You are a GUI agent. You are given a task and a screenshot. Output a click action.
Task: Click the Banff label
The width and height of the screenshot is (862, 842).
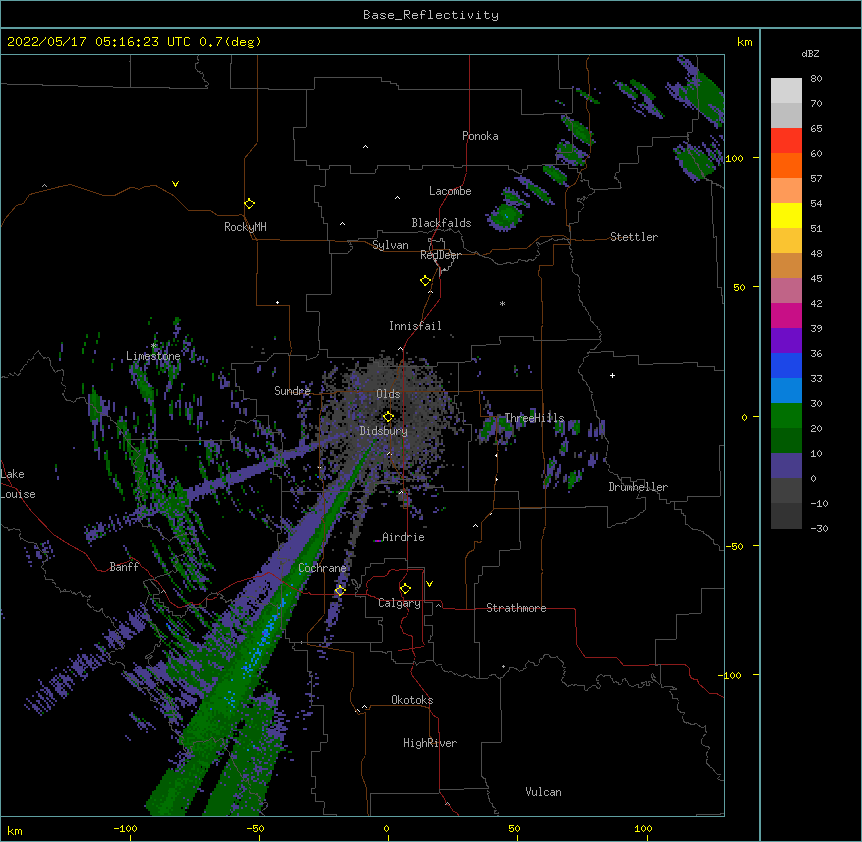(124, 567)
